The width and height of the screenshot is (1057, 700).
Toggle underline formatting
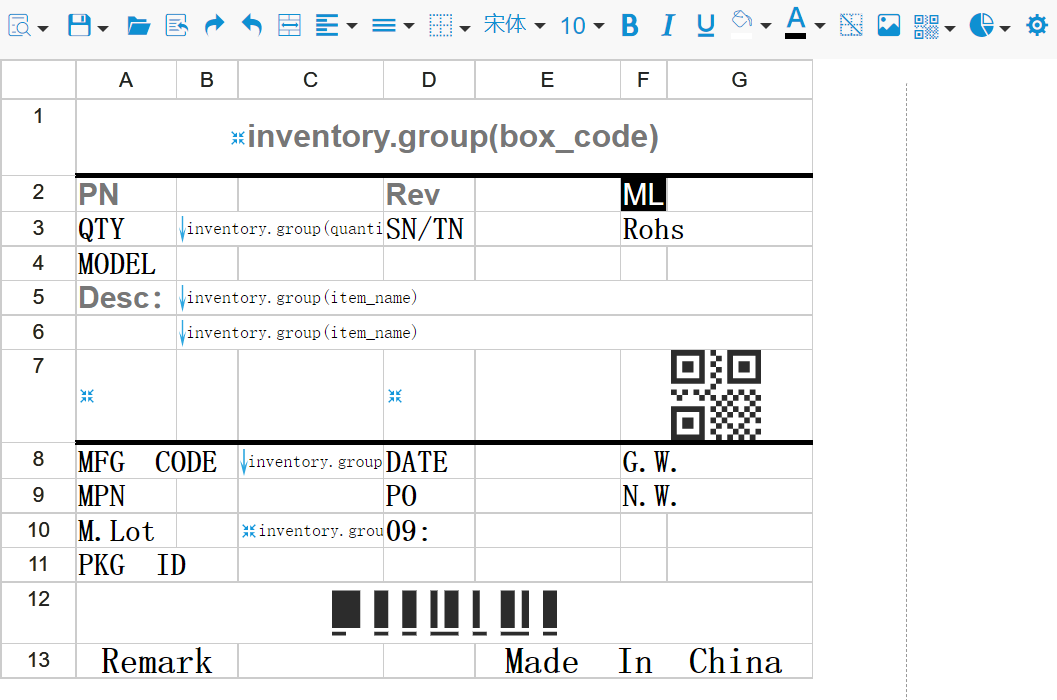706,26
